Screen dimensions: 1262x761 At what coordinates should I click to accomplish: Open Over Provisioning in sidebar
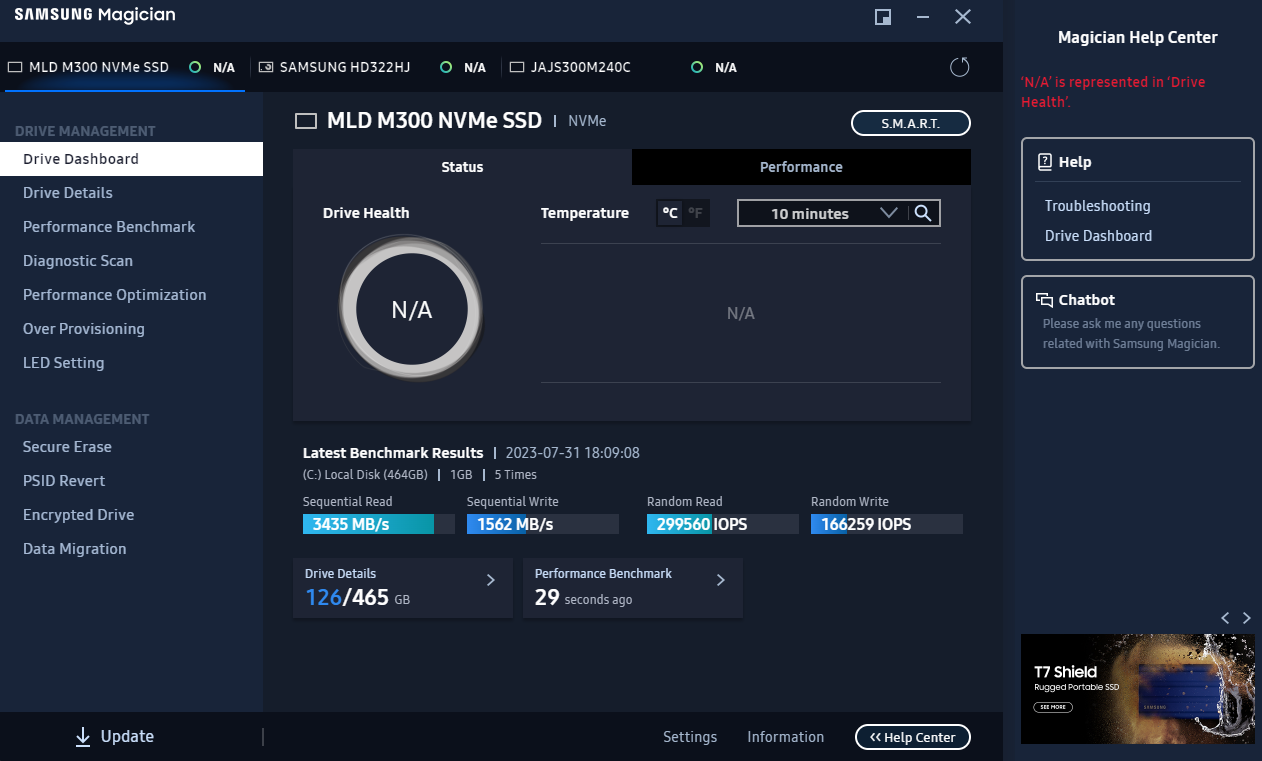click(131, 329)
